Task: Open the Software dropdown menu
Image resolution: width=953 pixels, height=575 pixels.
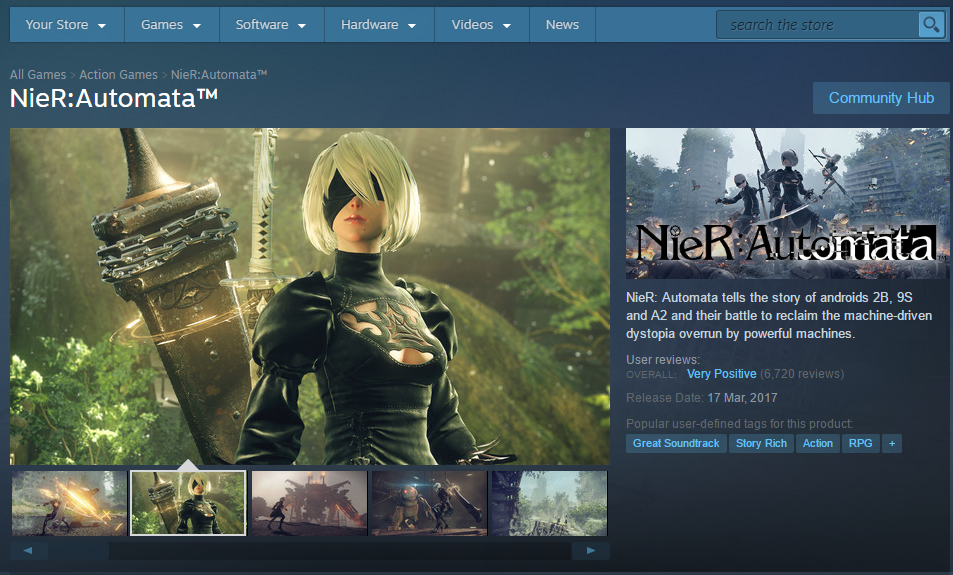Action: pyautogui.click(x=271, y=25)
